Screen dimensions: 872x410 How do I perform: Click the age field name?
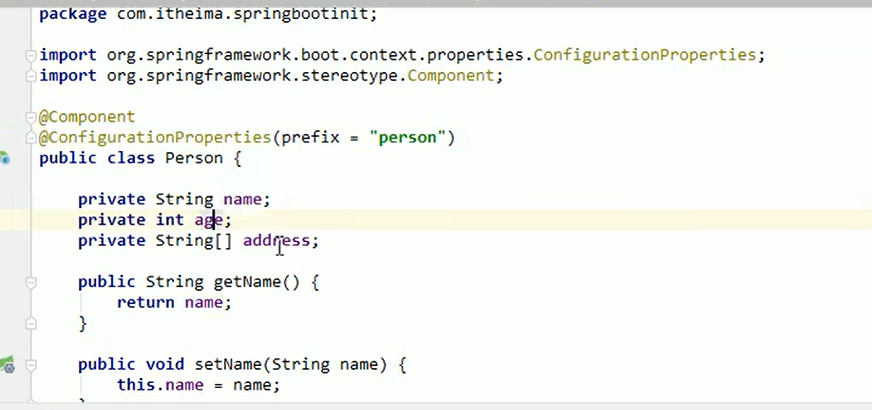click(x=208, y=220)
